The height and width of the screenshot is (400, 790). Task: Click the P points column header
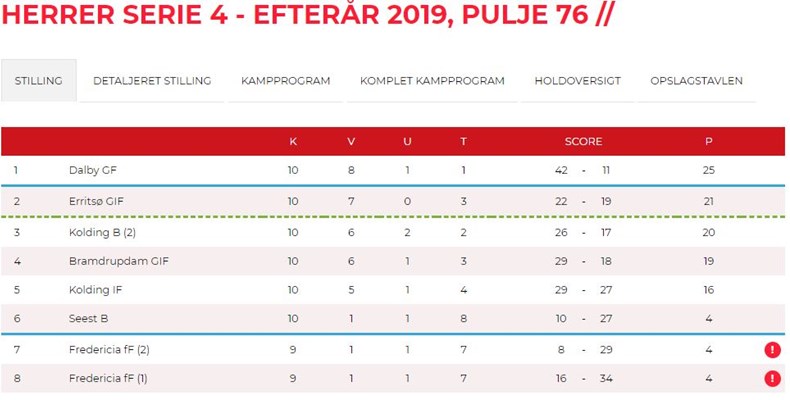coord(708,141)
